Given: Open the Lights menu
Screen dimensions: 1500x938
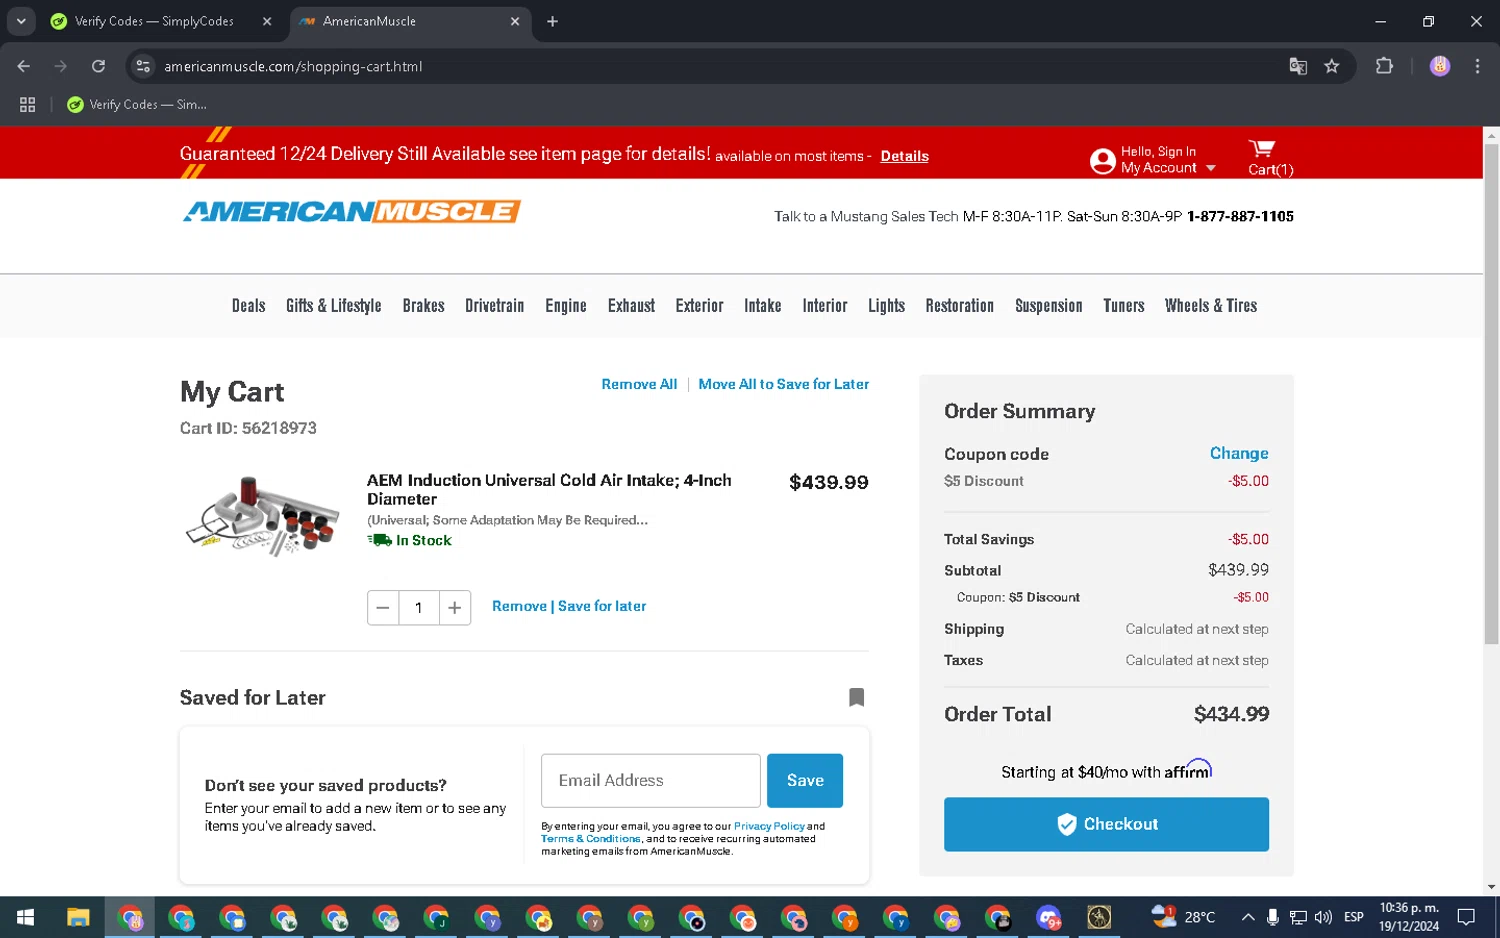Looking at the screenshot, I should pyautogui.click(x=886, y=306).
